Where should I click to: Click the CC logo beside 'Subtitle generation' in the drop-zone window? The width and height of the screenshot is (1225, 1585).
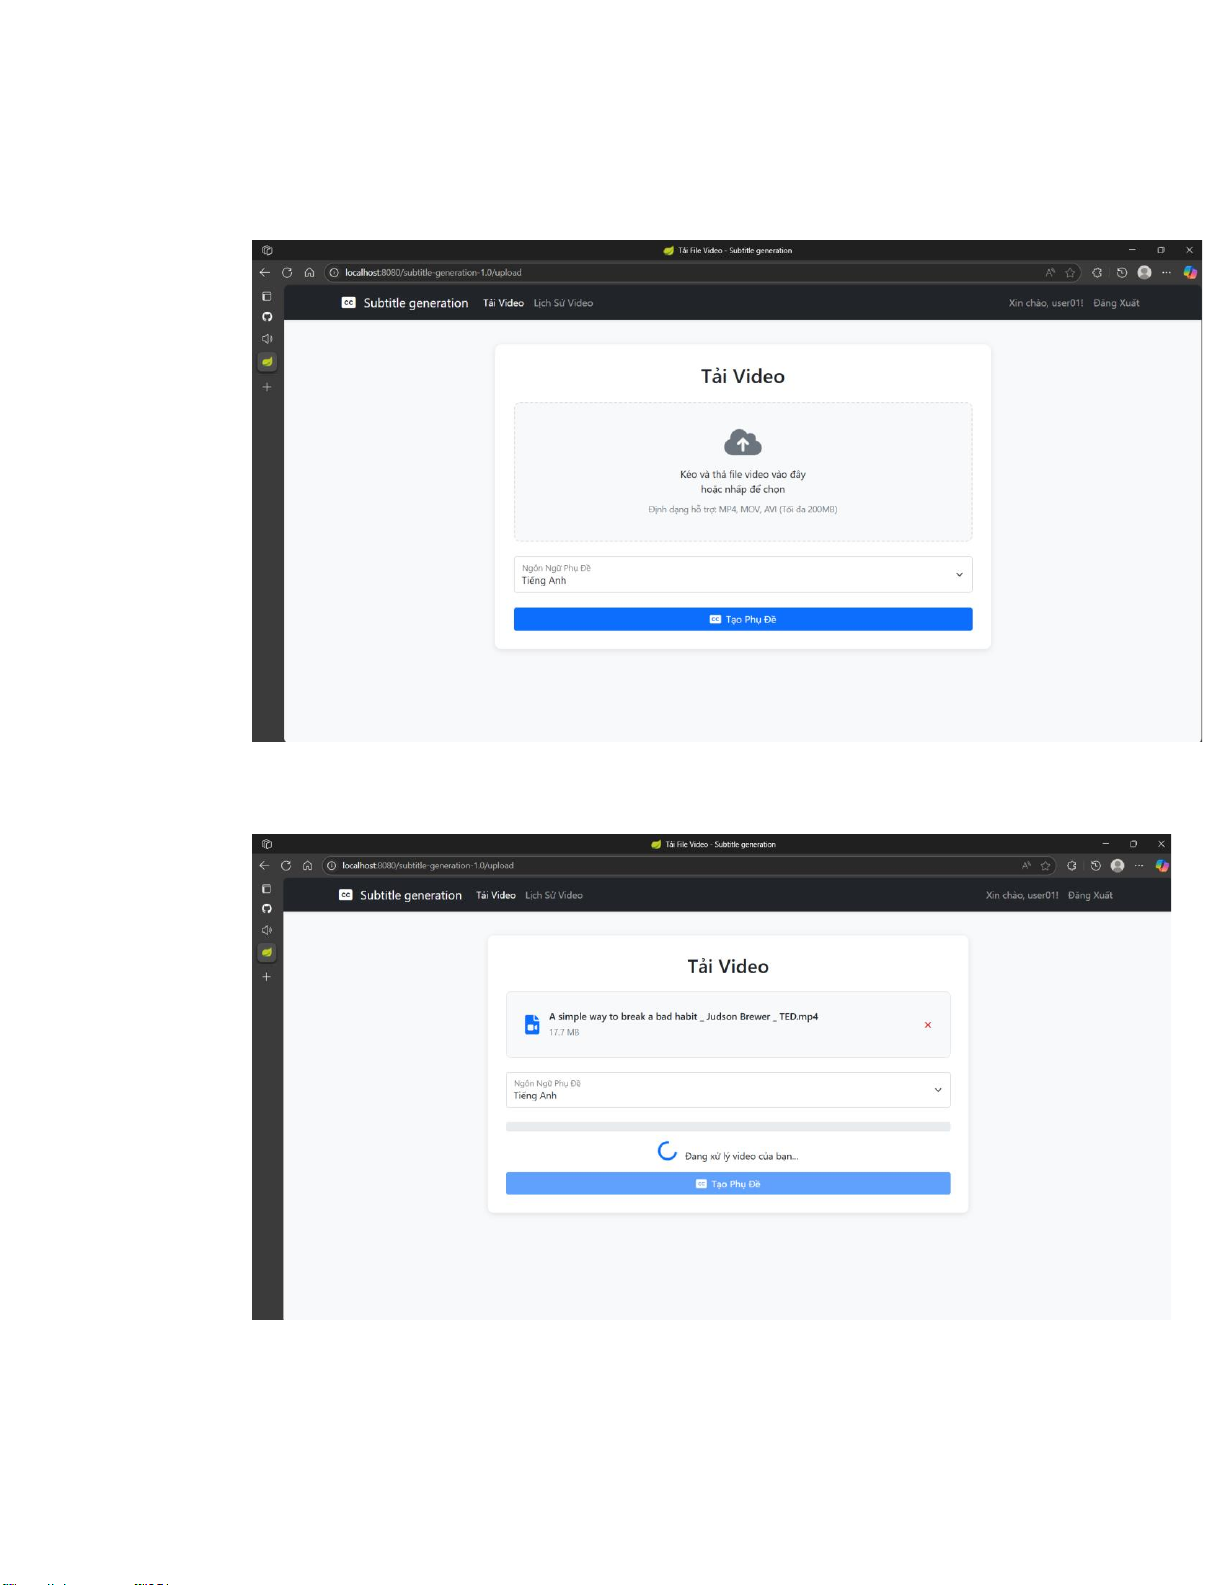[x=348, y=303]
